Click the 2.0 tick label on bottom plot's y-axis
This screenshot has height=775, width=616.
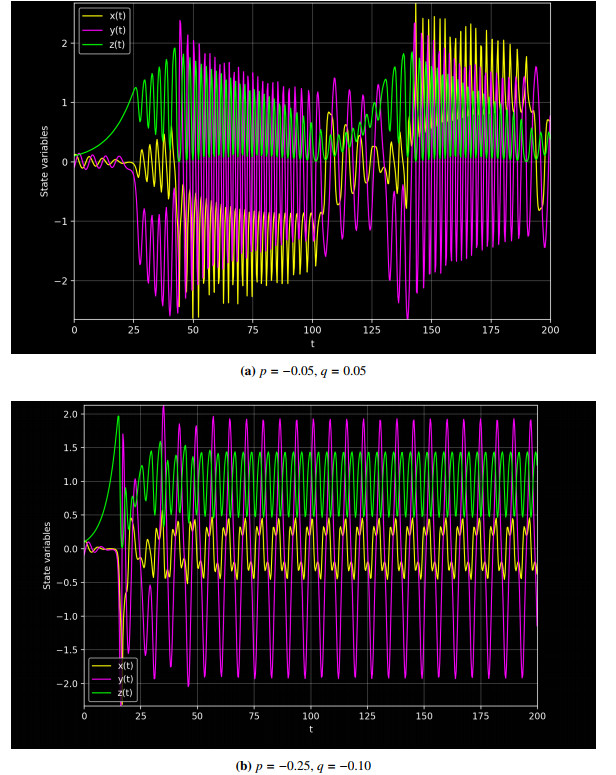click(x=68, y=414)
